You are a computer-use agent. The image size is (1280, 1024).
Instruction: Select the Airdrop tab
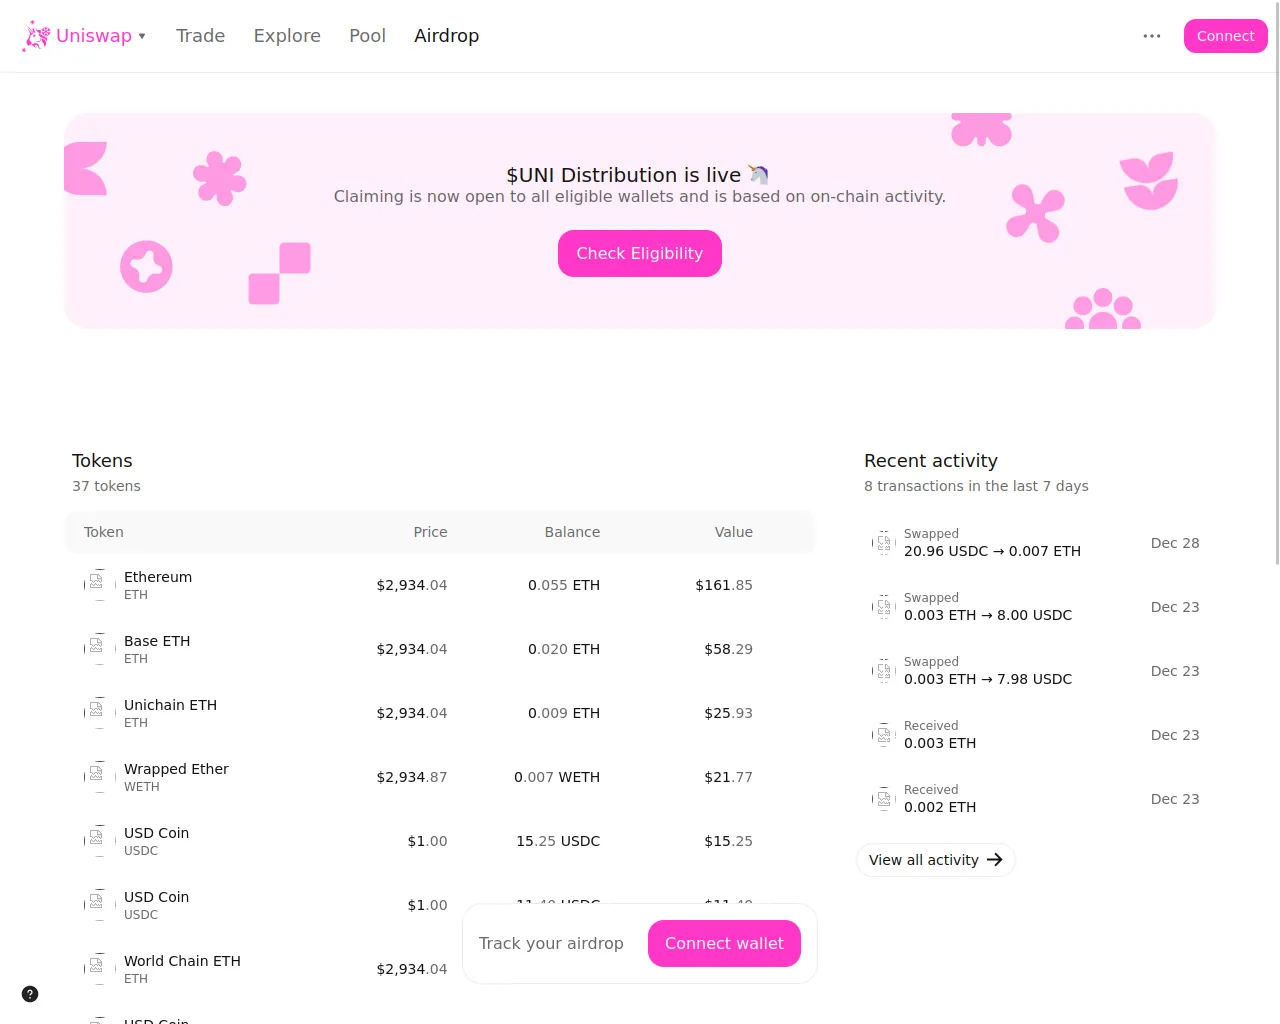446,36
